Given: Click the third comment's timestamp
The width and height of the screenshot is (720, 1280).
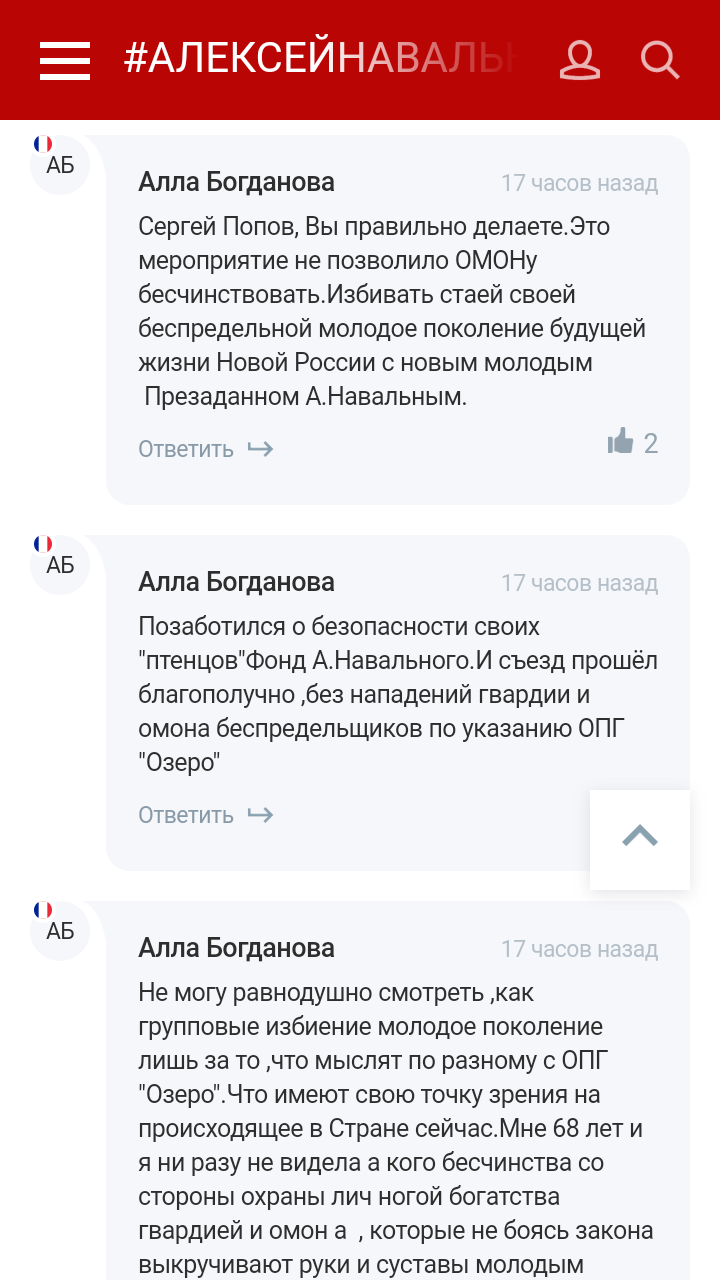Looking at the screenshot, I should (x=579, y=949).
